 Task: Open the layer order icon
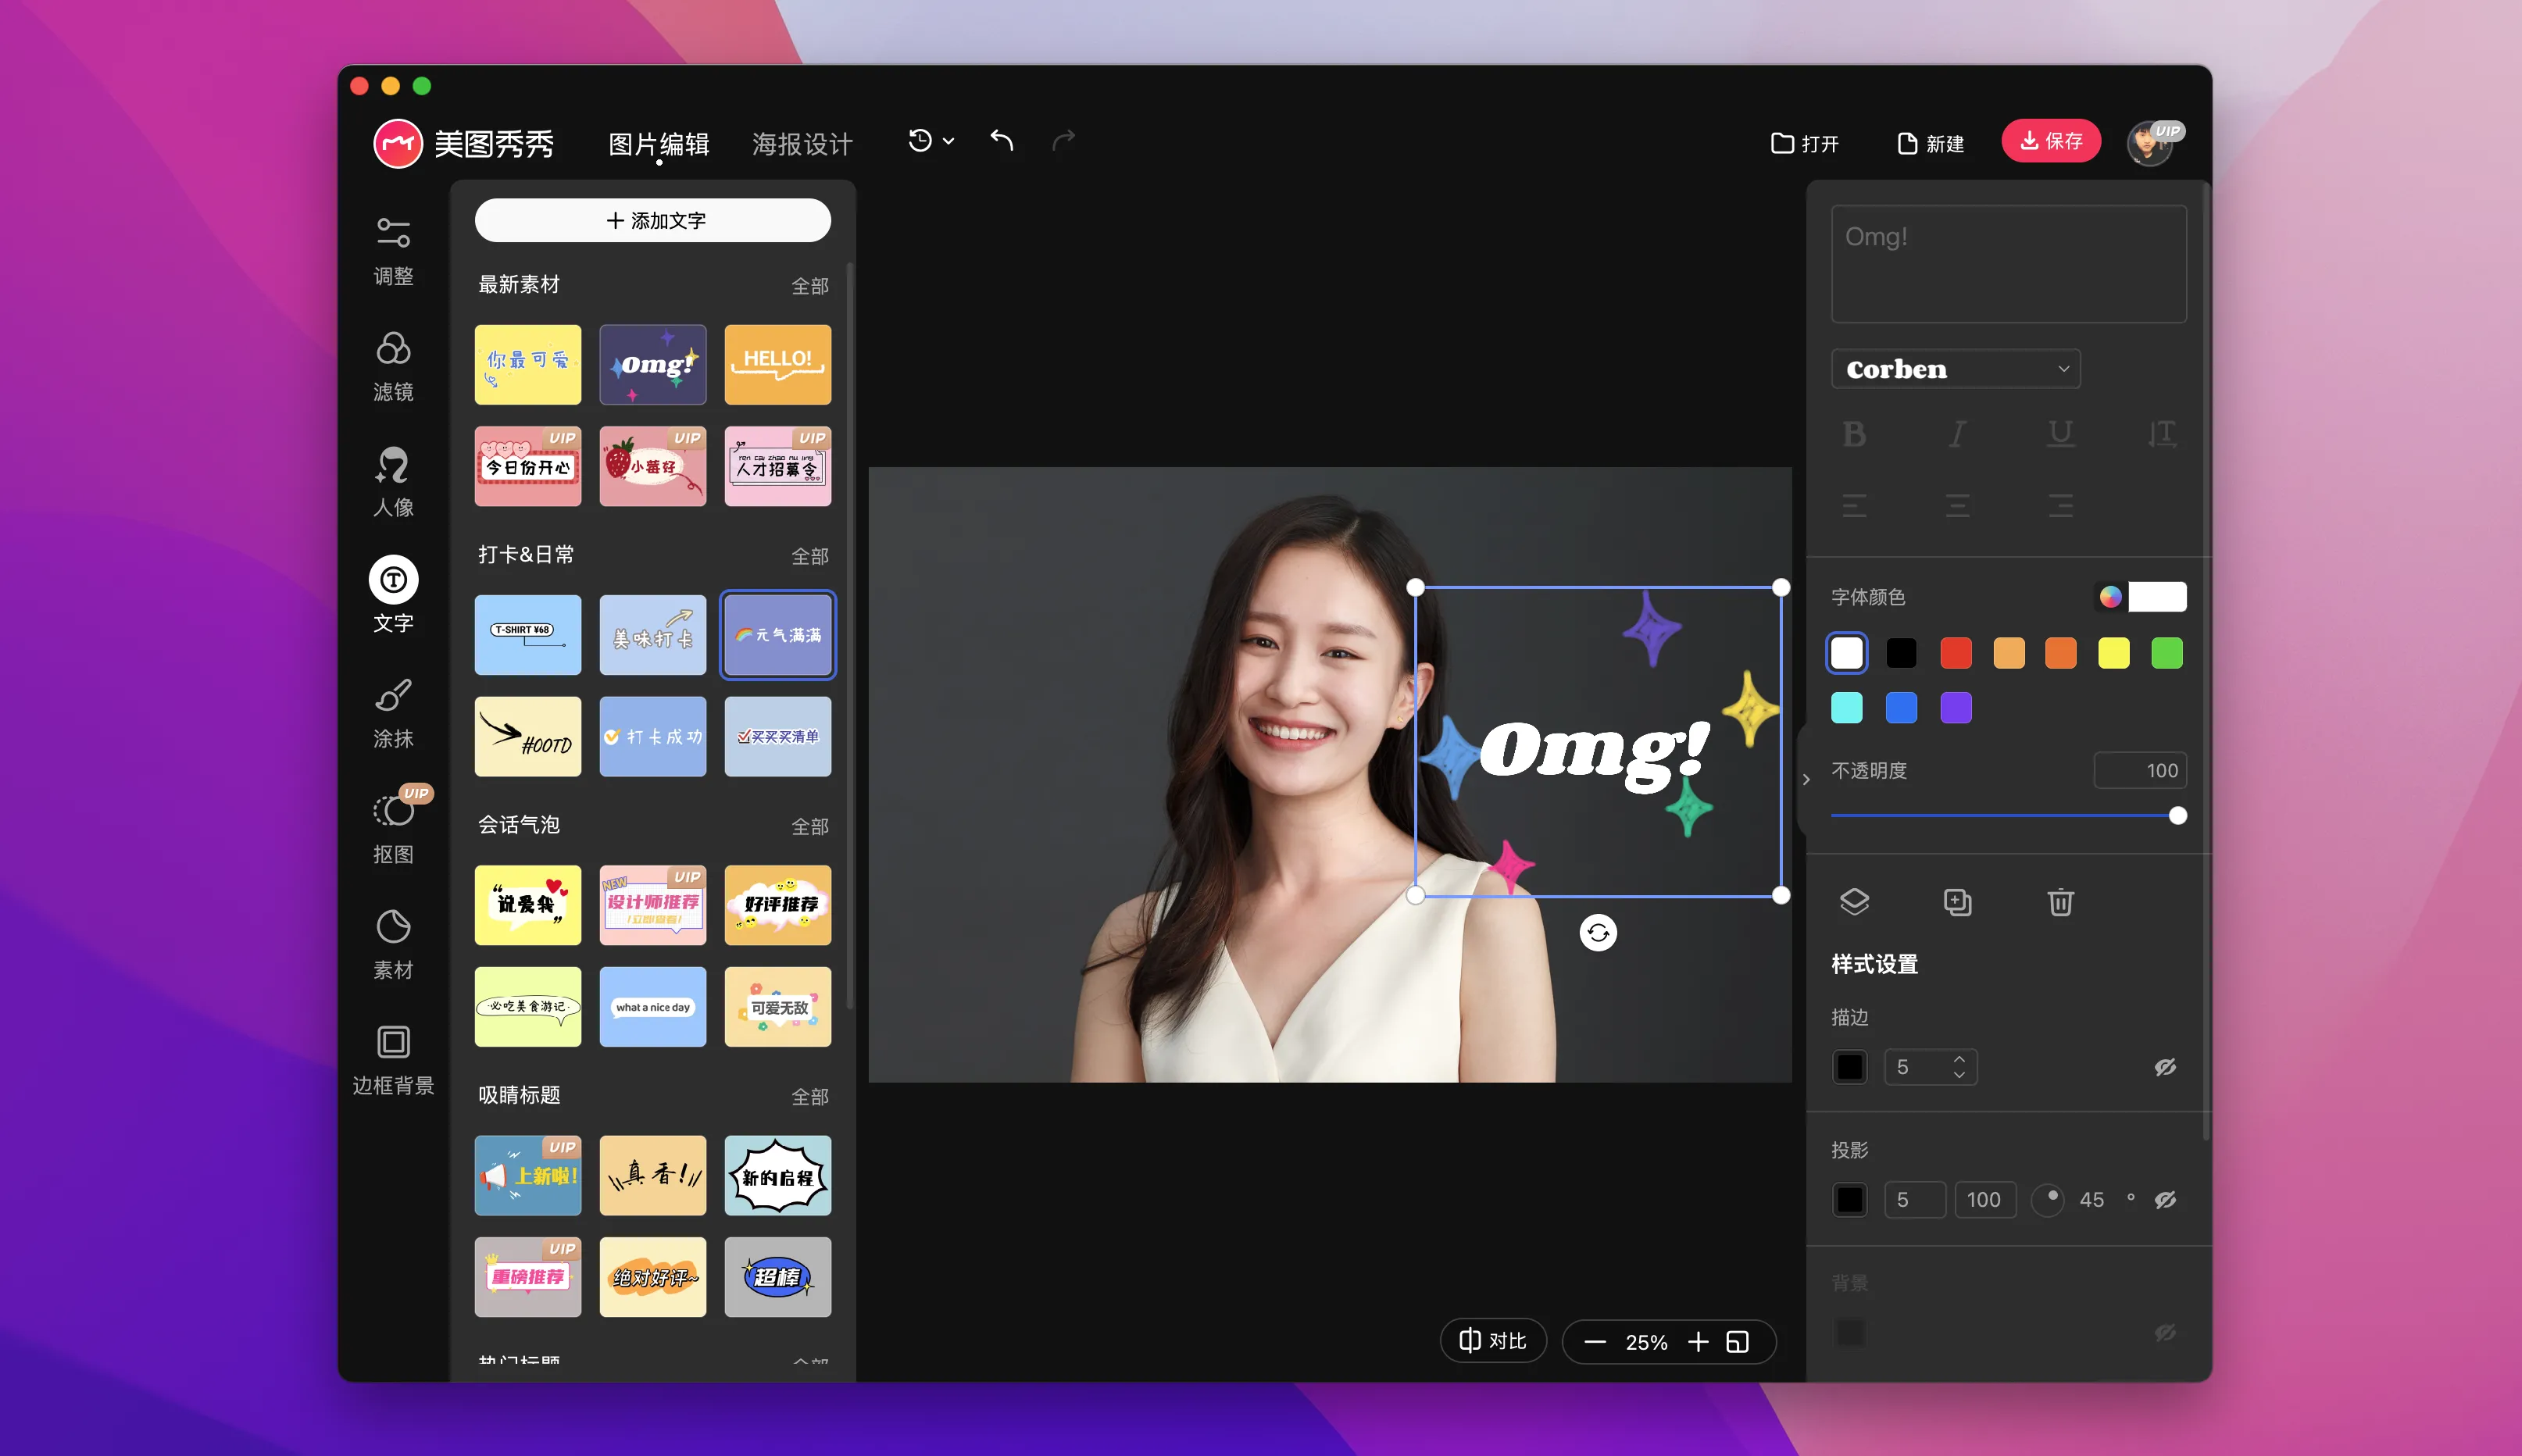(1854, 902)
